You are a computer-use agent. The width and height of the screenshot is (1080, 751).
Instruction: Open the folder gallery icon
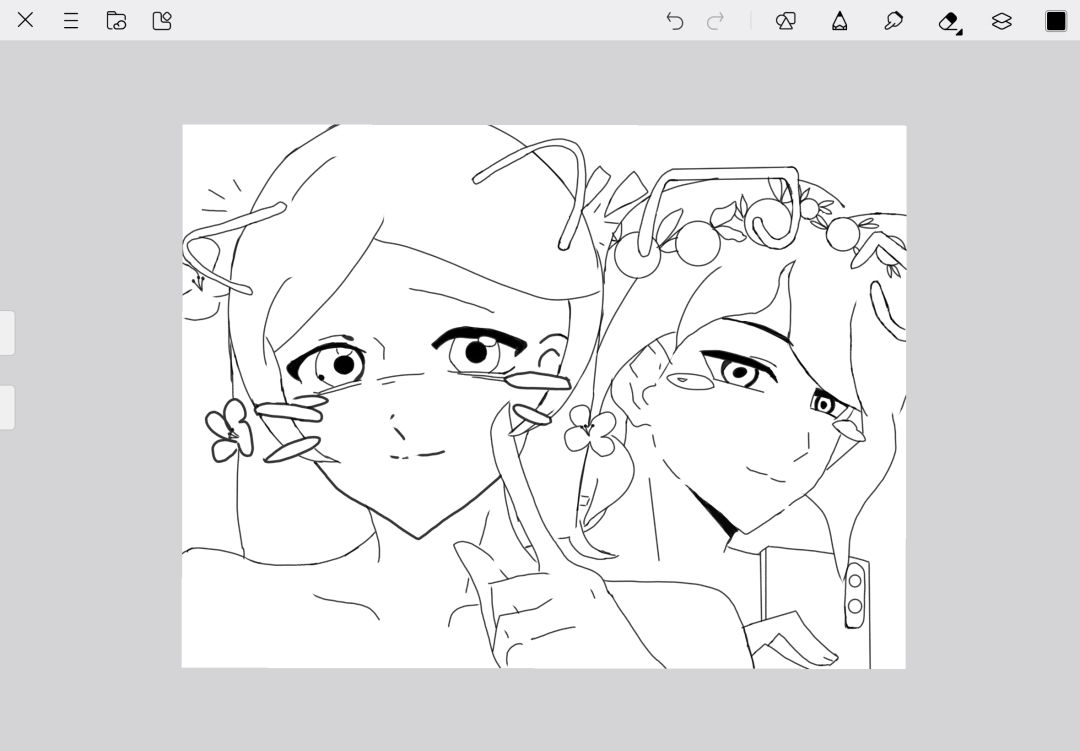tap(116, 21)
